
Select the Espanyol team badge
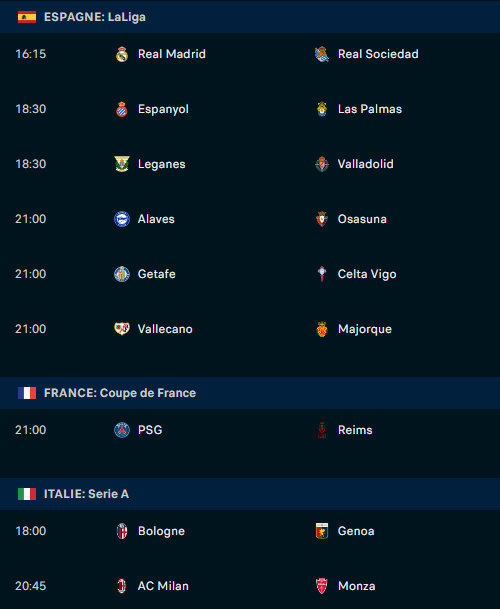click(x=122, y=109)
